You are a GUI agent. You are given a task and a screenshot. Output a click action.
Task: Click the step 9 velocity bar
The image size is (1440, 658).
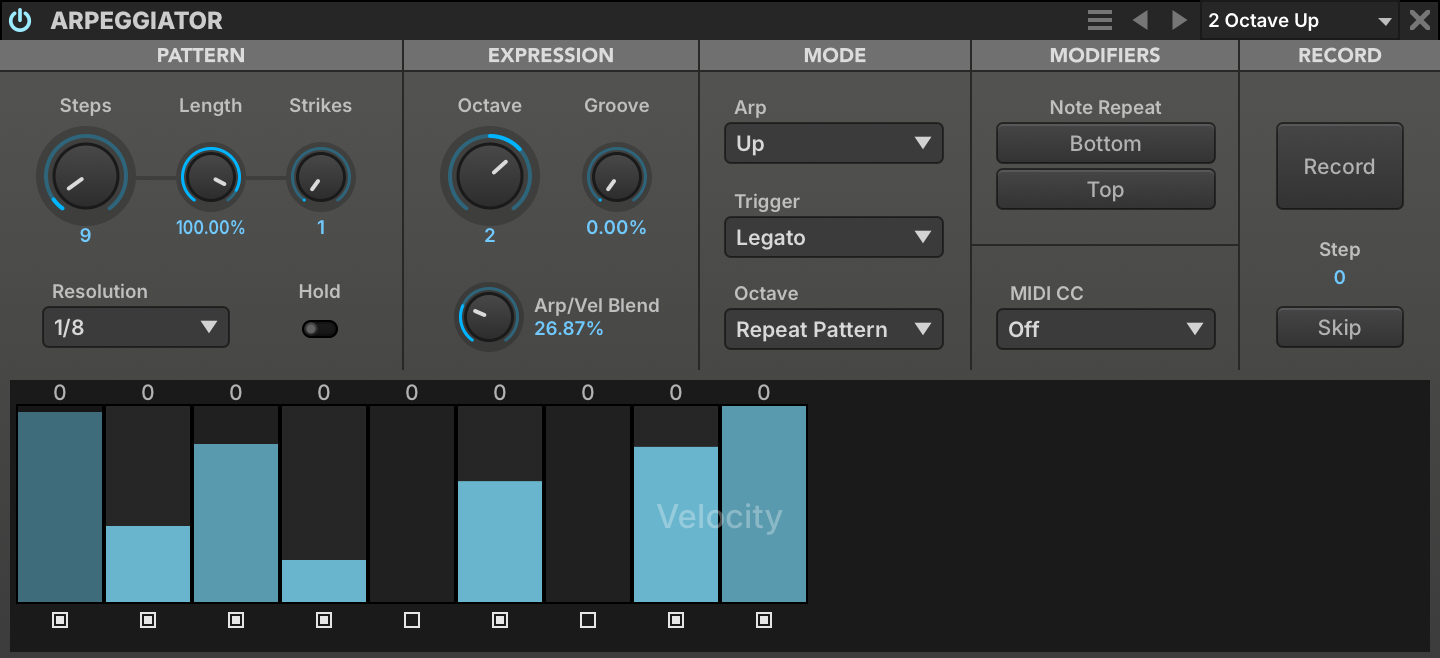point(764,504)
